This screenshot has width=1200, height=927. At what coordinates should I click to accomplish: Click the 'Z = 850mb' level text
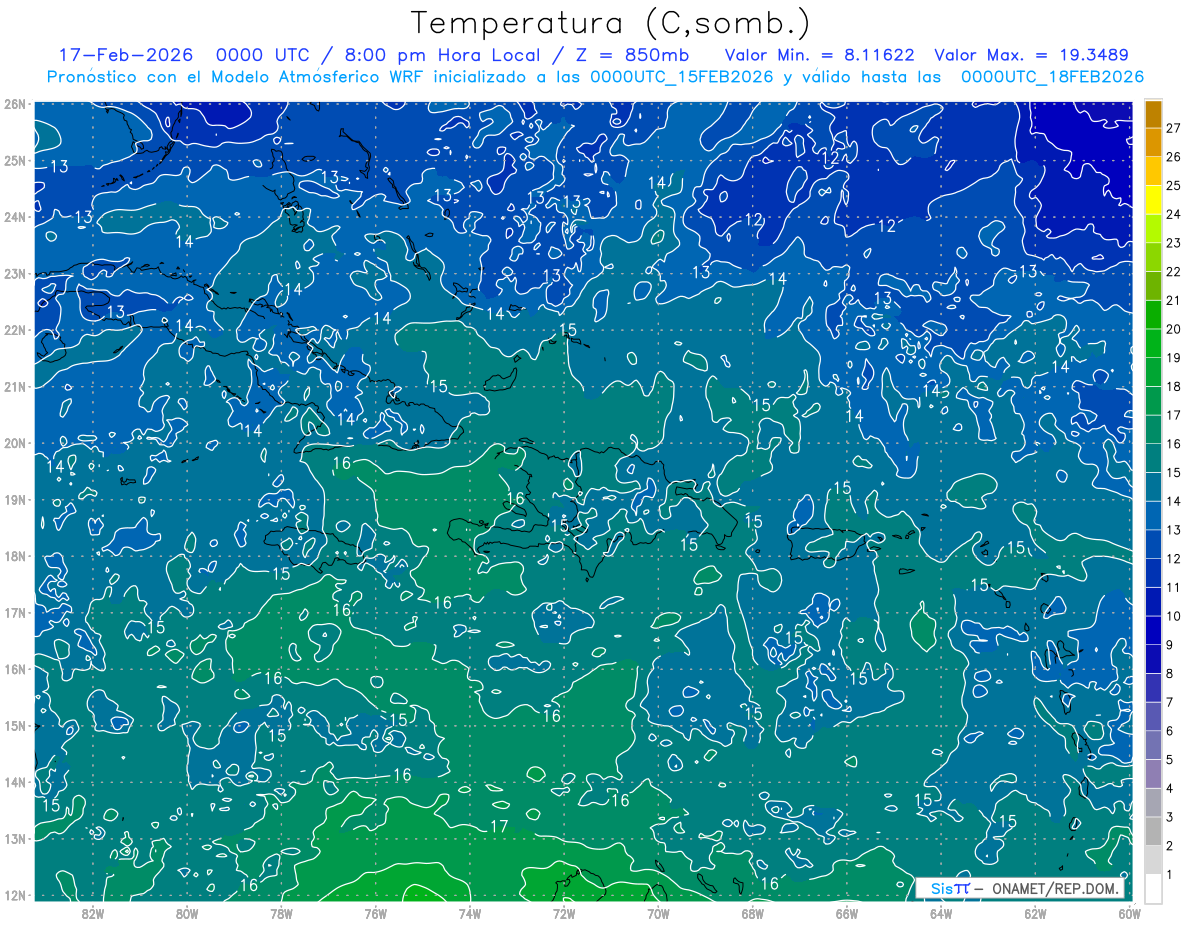click(631, 55)
